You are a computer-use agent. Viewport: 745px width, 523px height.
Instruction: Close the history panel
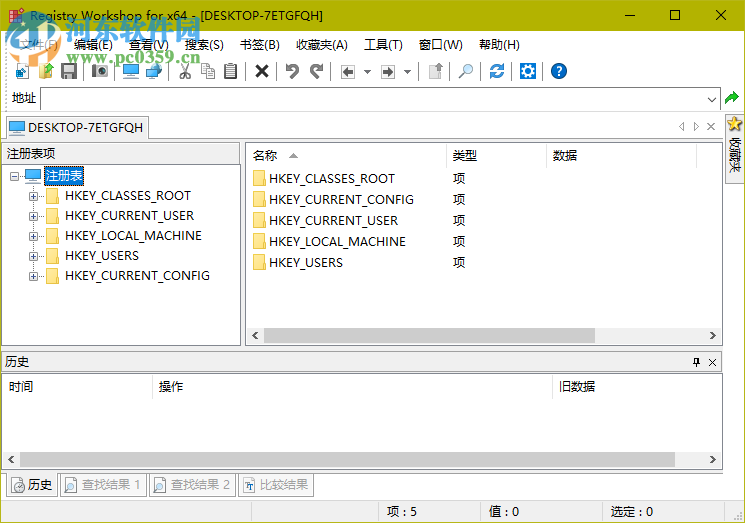pos(712,362)
